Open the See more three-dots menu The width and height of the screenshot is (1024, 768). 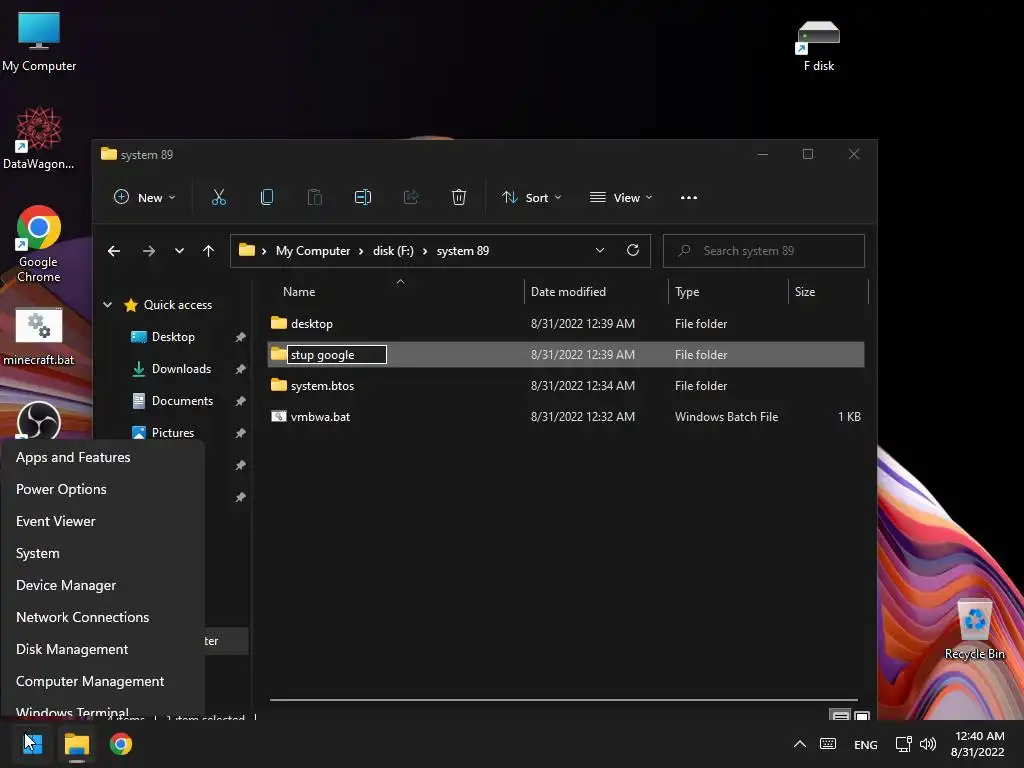coord(689,197)
